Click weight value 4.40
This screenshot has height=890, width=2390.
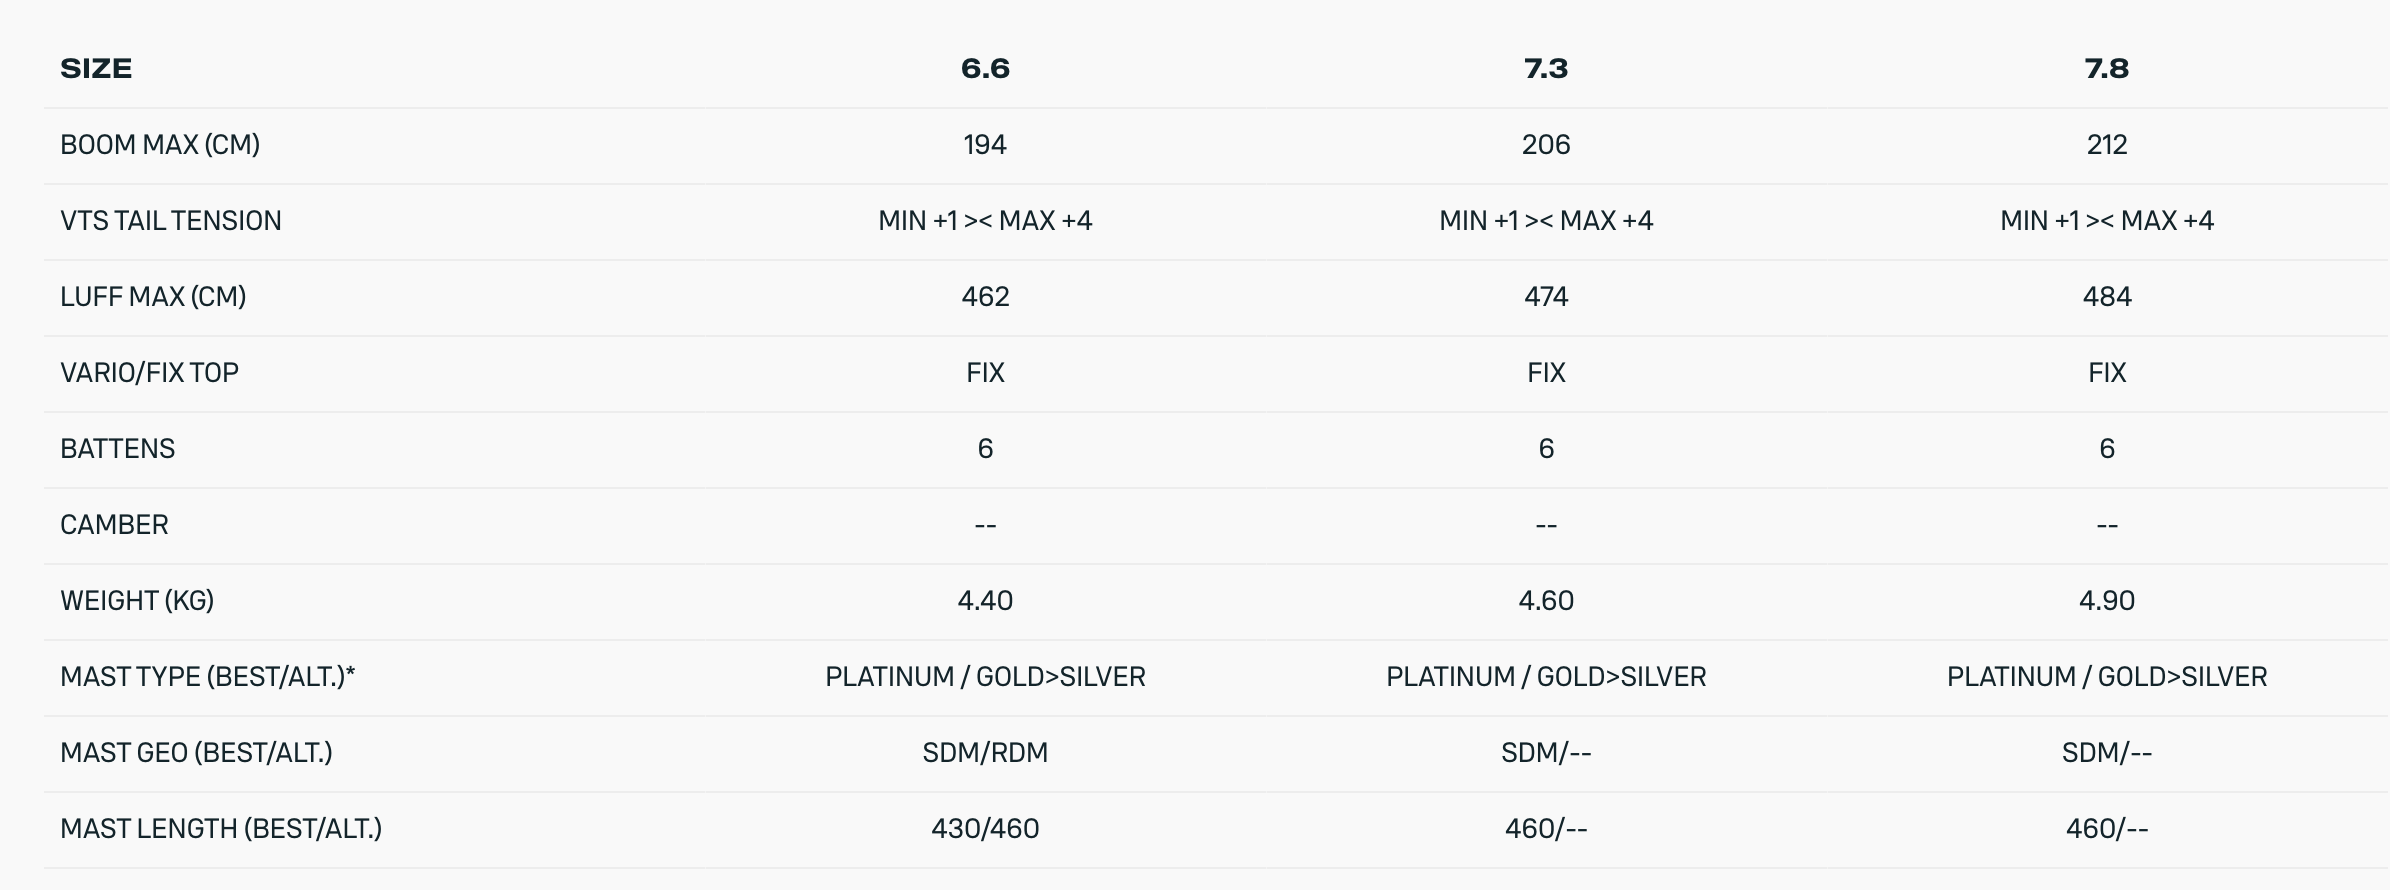985,601
